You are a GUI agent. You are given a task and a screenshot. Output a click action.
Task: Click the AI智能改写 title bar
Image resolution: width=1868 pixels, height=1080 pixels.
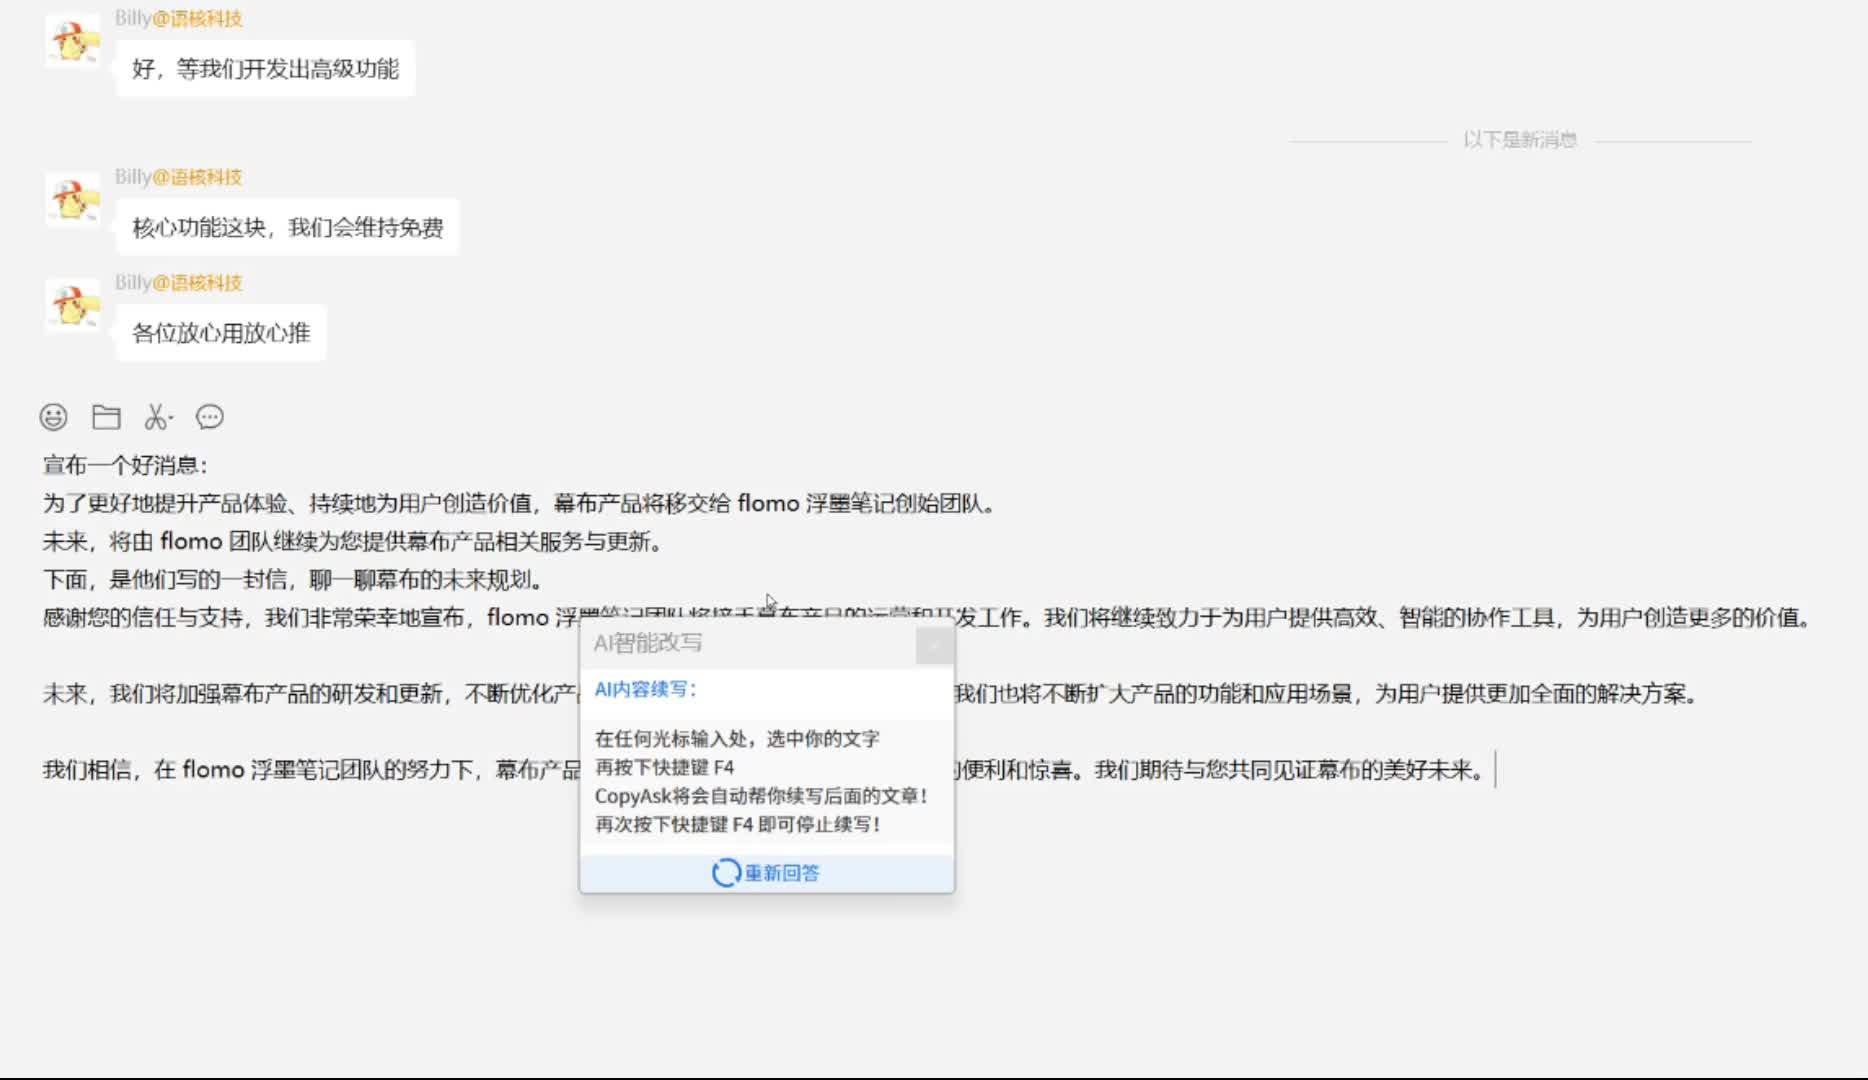[x=748, y=644]
